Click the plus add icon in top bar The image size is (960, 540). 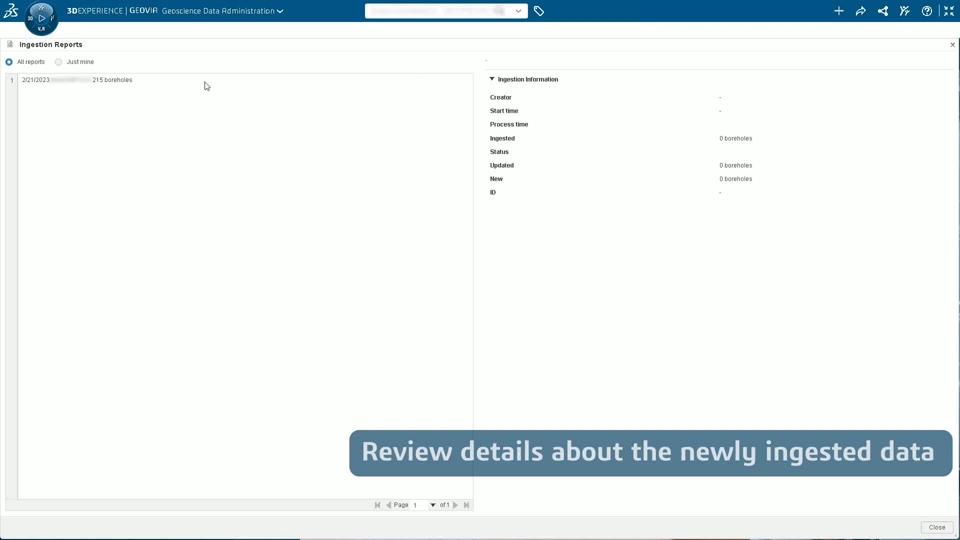tap(839, 11)
